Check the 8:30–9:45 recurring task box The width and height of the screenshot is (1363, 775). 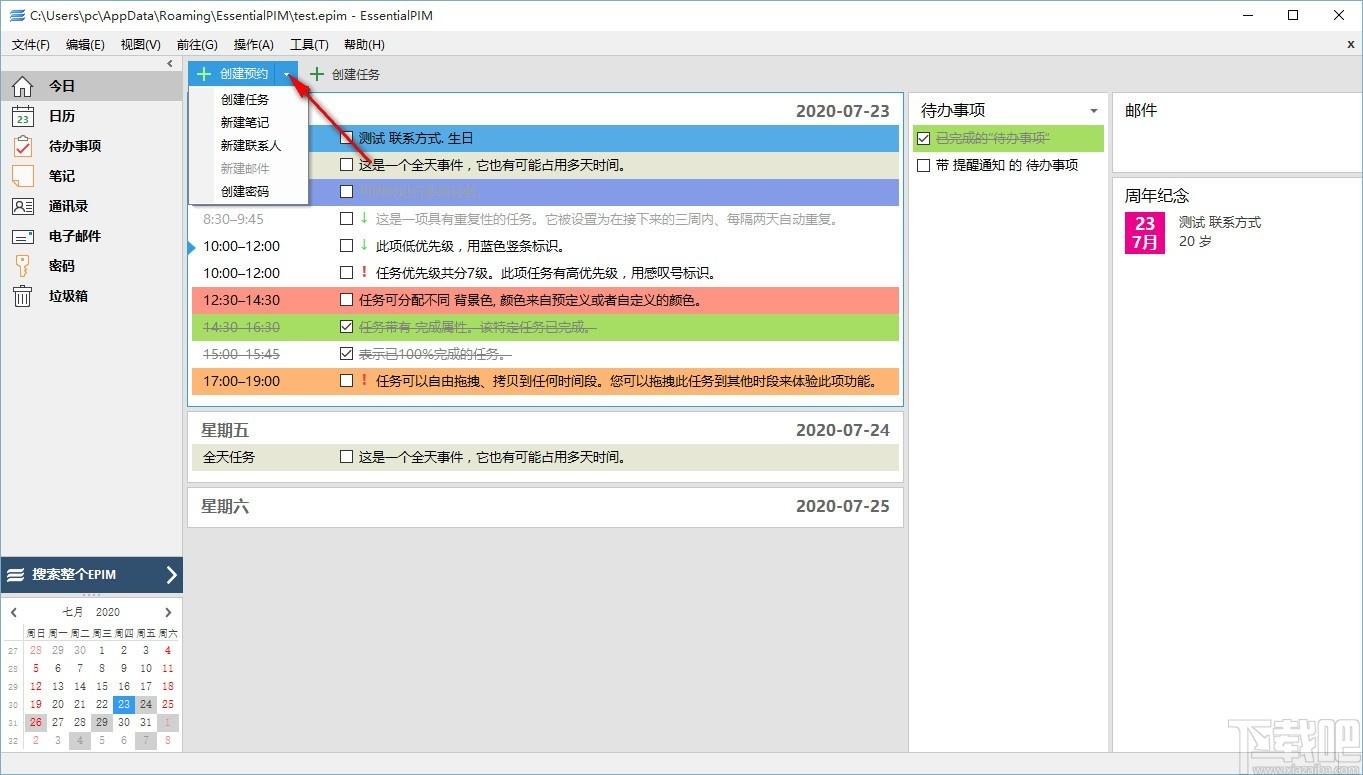pos(346,219)
